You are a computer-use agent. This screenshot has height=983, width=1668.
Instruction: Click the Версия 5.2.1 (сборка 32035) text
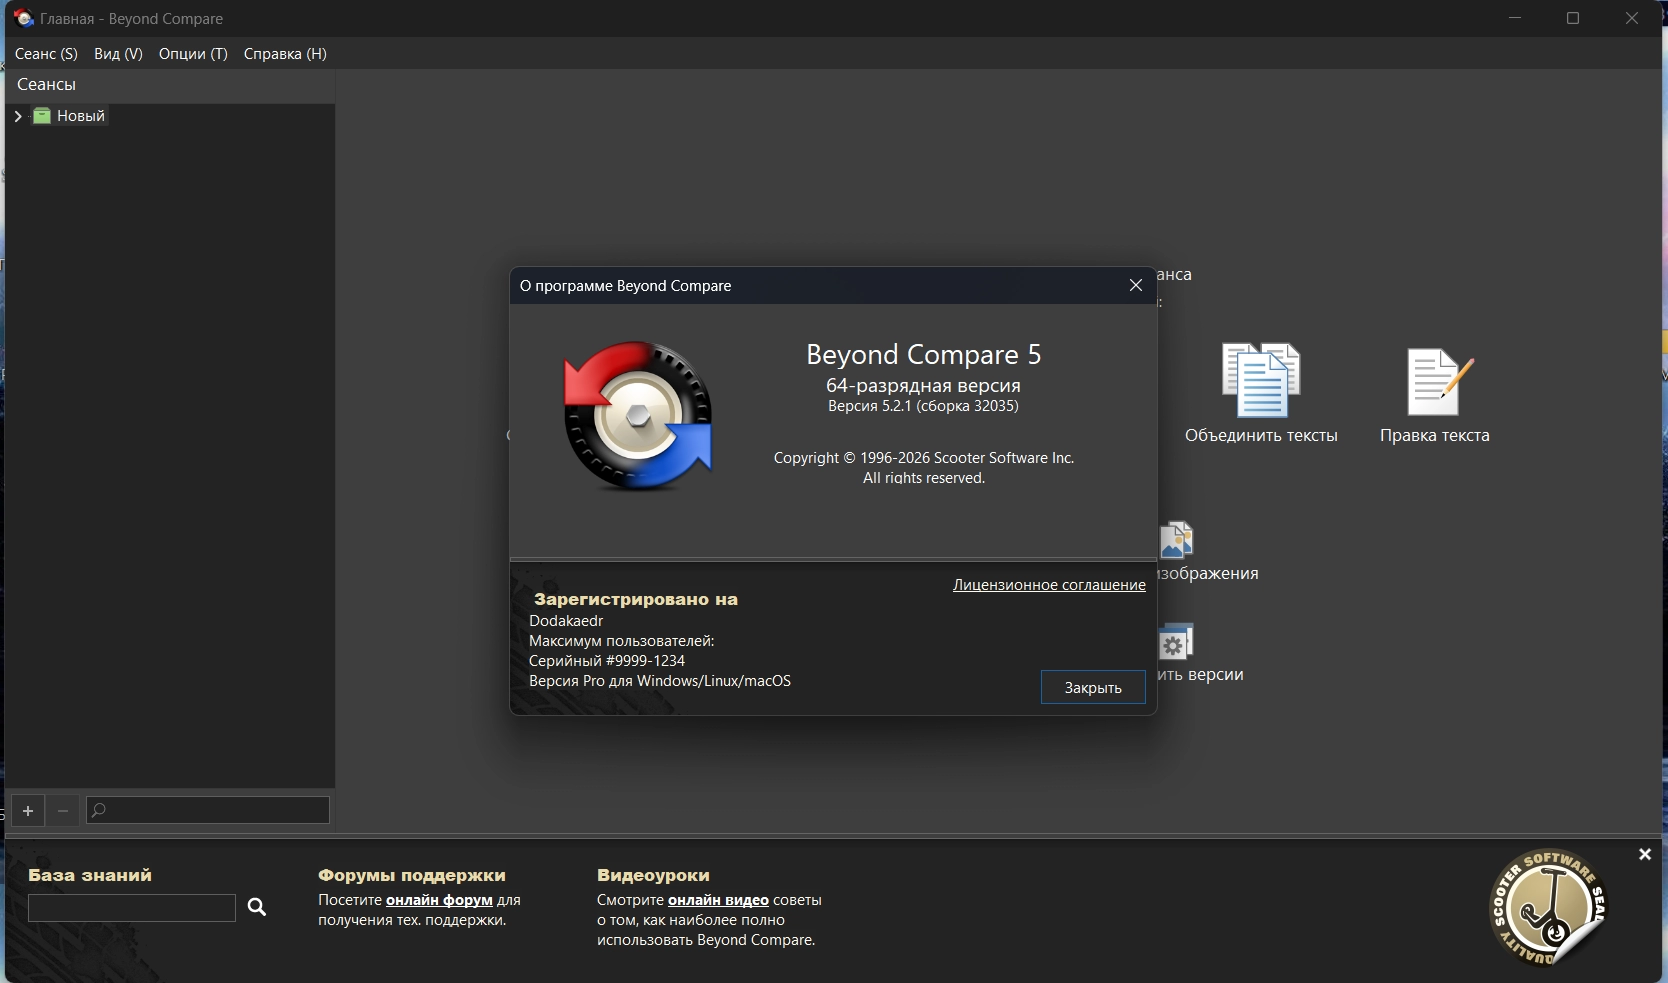(923, 406)
